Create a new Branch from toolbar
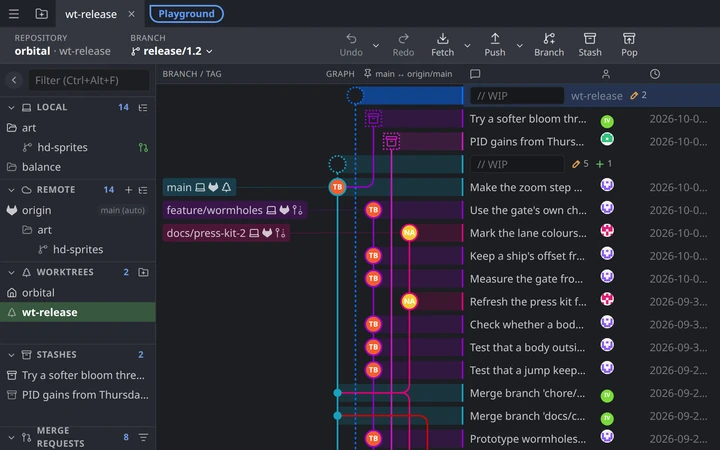The width and height of the screenshot is (720, 450). point(549,45)
